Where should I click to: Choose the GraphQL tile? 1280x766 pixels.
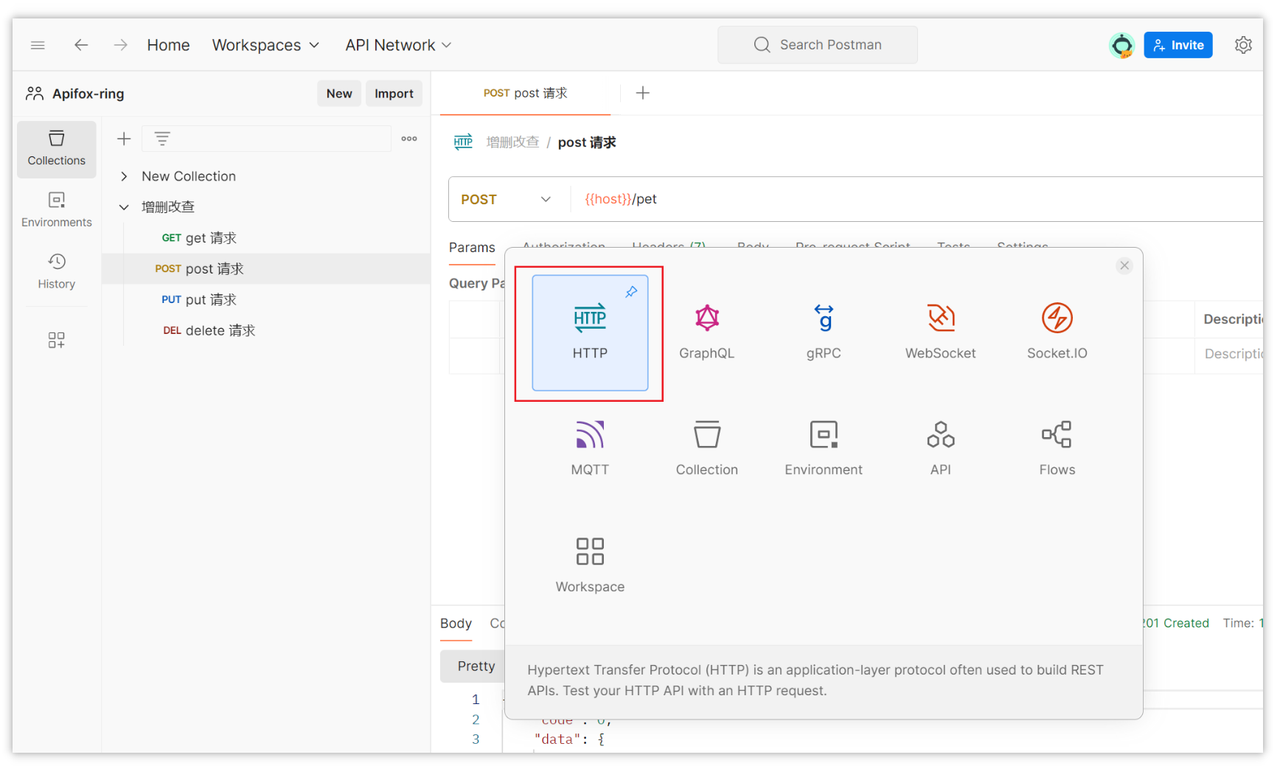point(707,333)
